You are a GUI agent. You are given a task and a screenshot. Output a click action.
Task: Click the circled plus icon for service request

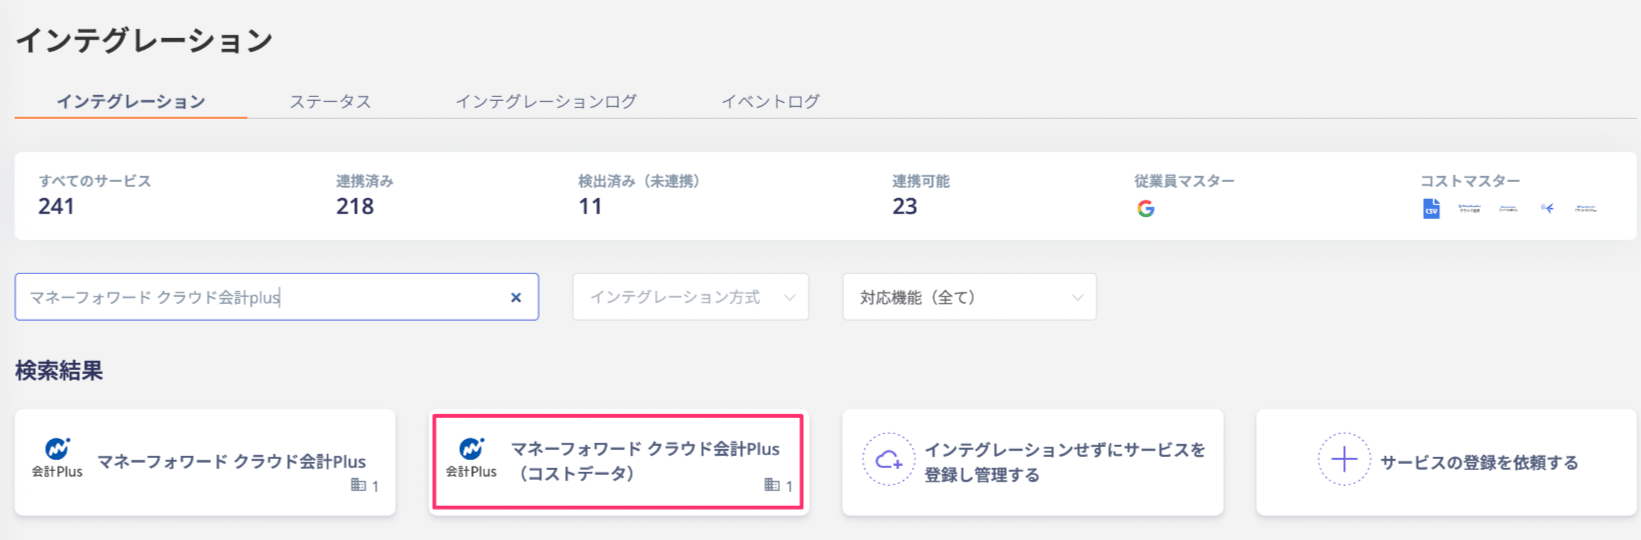click(x=1344, y=459)
